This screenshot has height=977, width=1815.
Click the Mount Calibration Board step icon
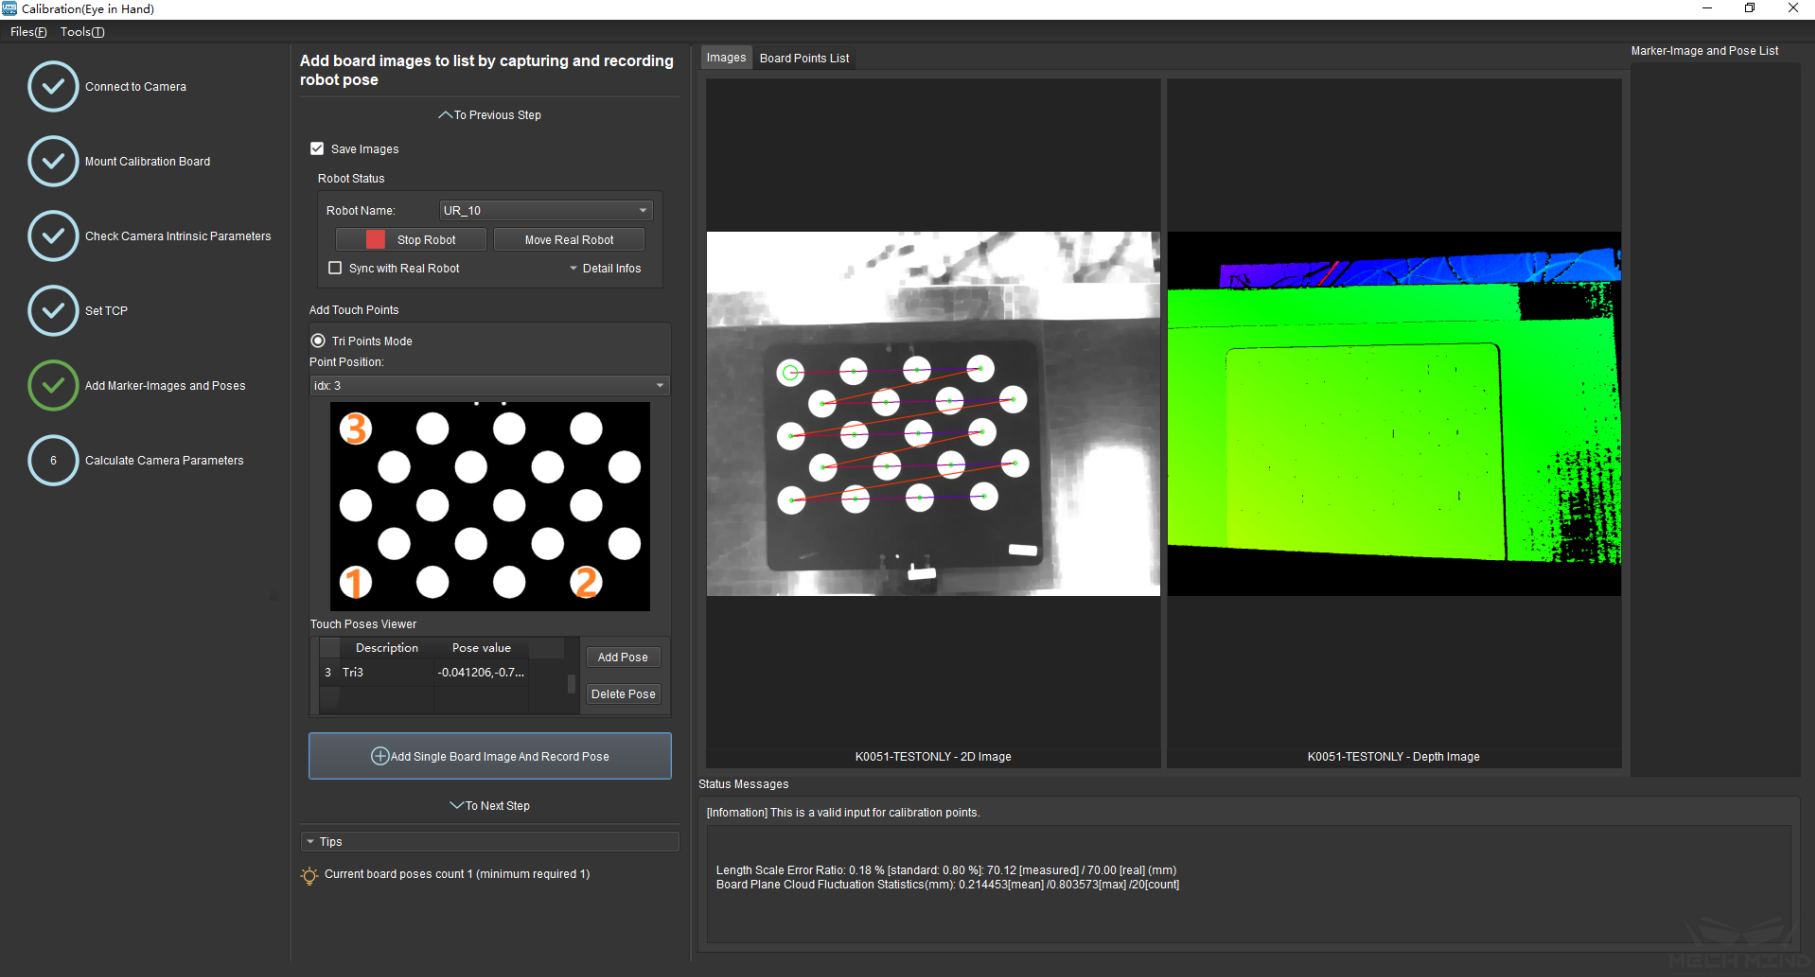[53, 161]
